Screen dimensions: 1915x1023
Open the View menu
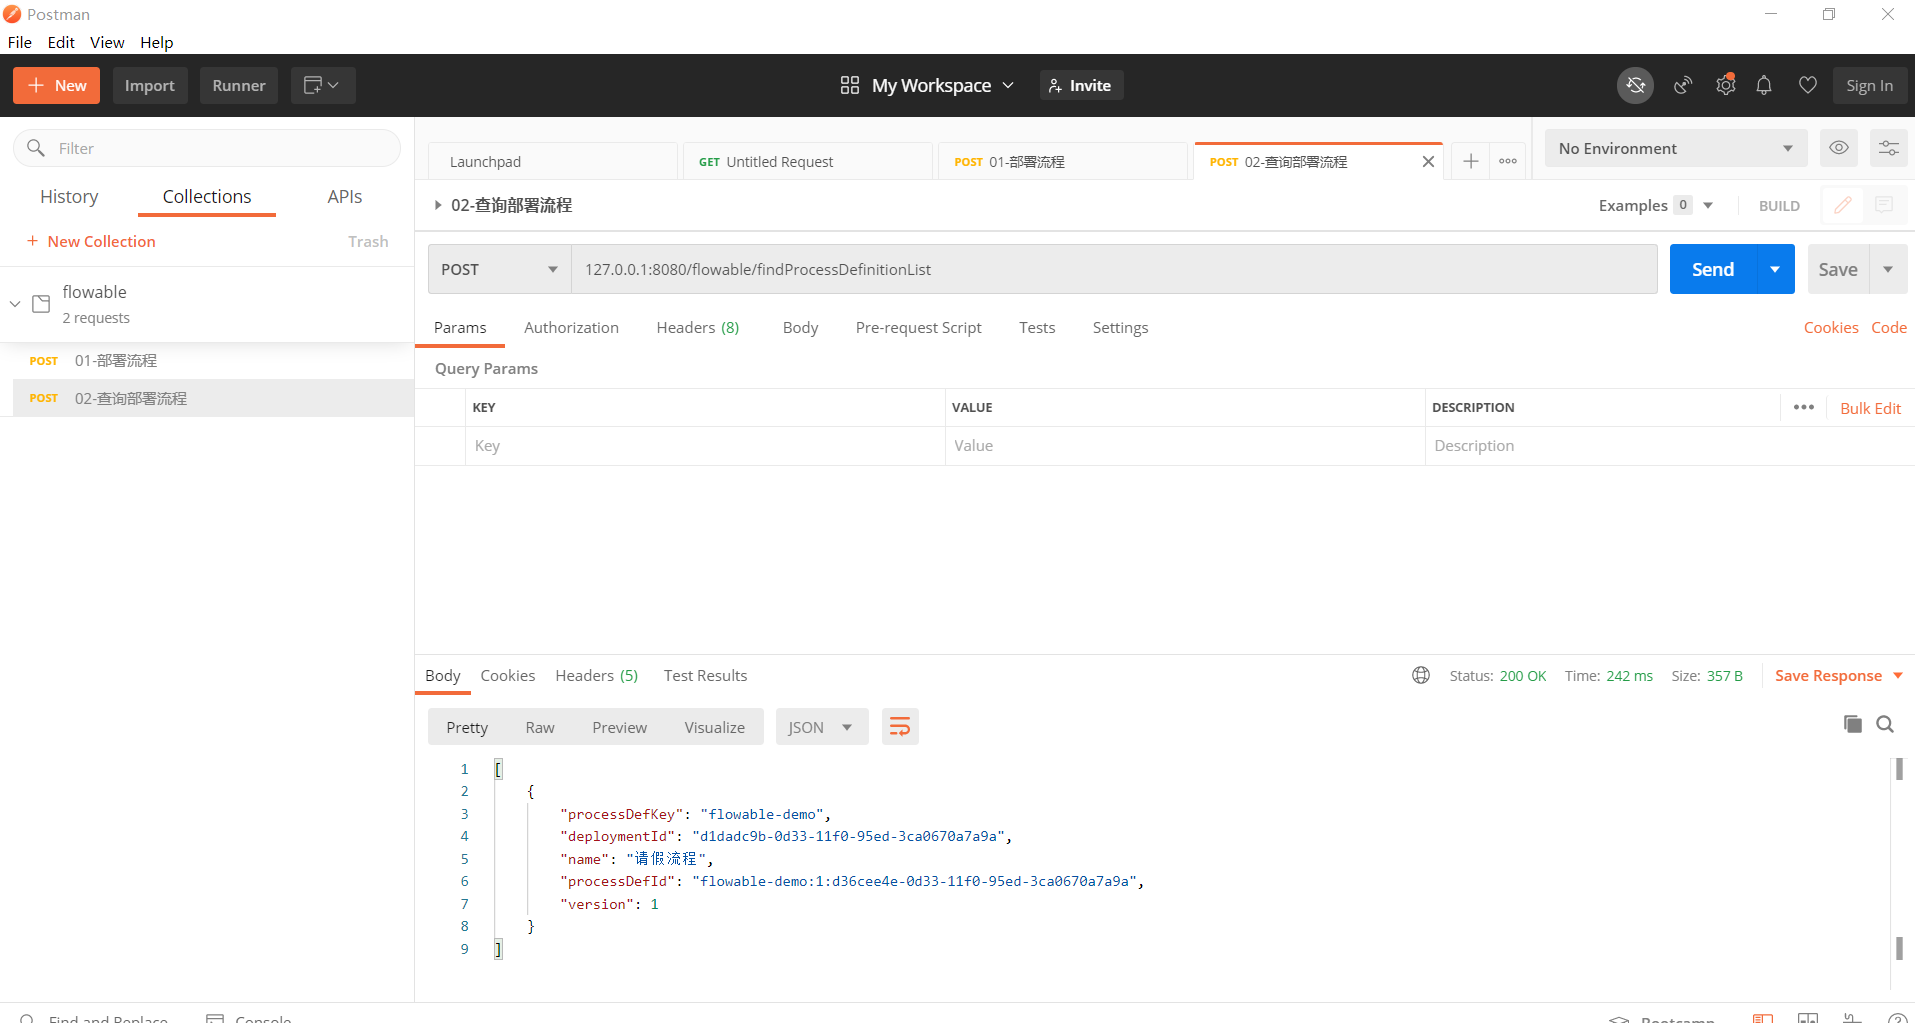point(107,42)
